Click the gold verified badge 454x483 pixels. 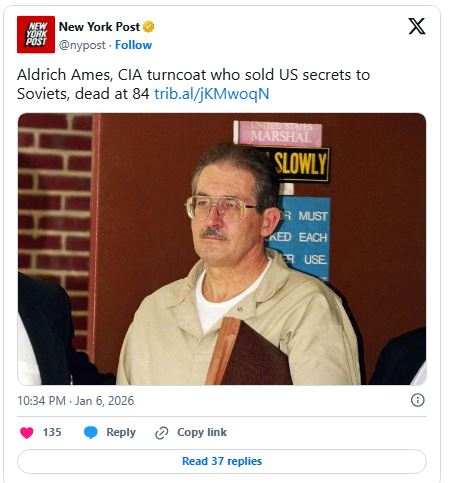point(149,27)
